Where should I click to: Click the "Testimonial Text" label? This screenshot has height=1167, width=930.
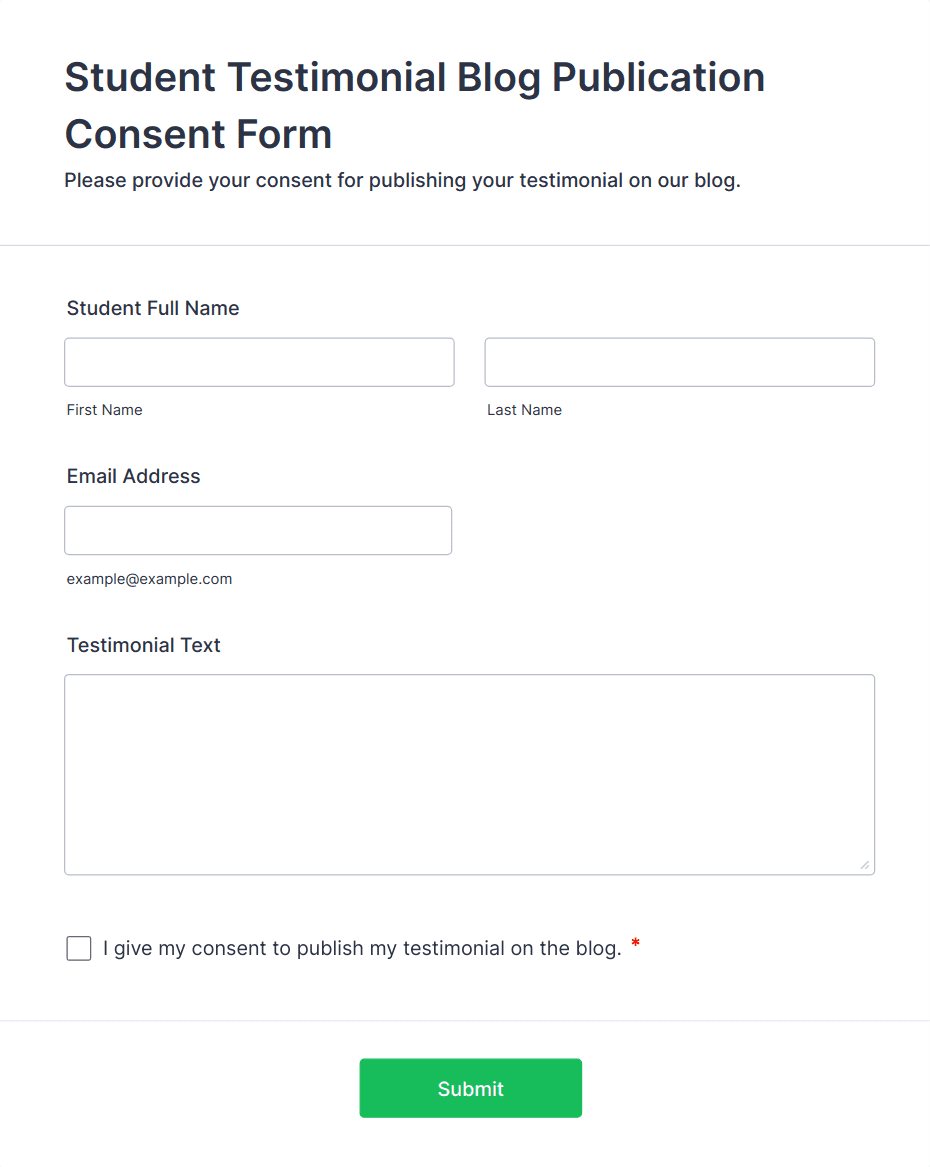point(144,645)
